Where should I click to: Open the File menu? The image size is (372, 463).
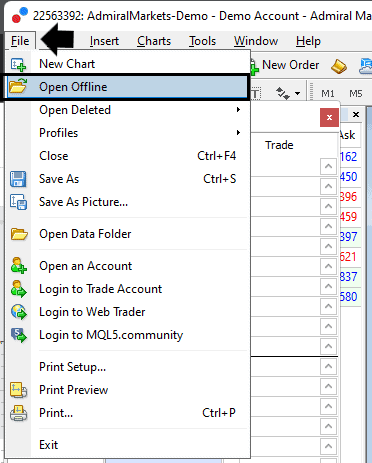point(20,41)
